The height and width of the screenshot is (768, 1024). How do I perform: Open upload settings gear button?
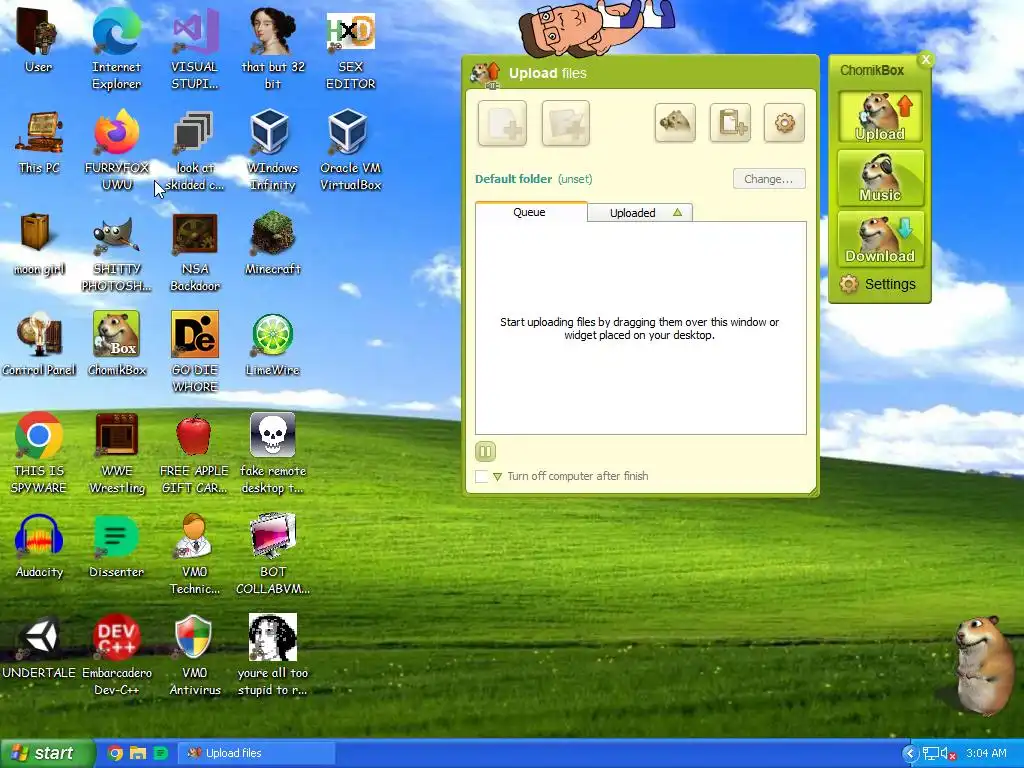pyautogui.click(x=784, y=123)
